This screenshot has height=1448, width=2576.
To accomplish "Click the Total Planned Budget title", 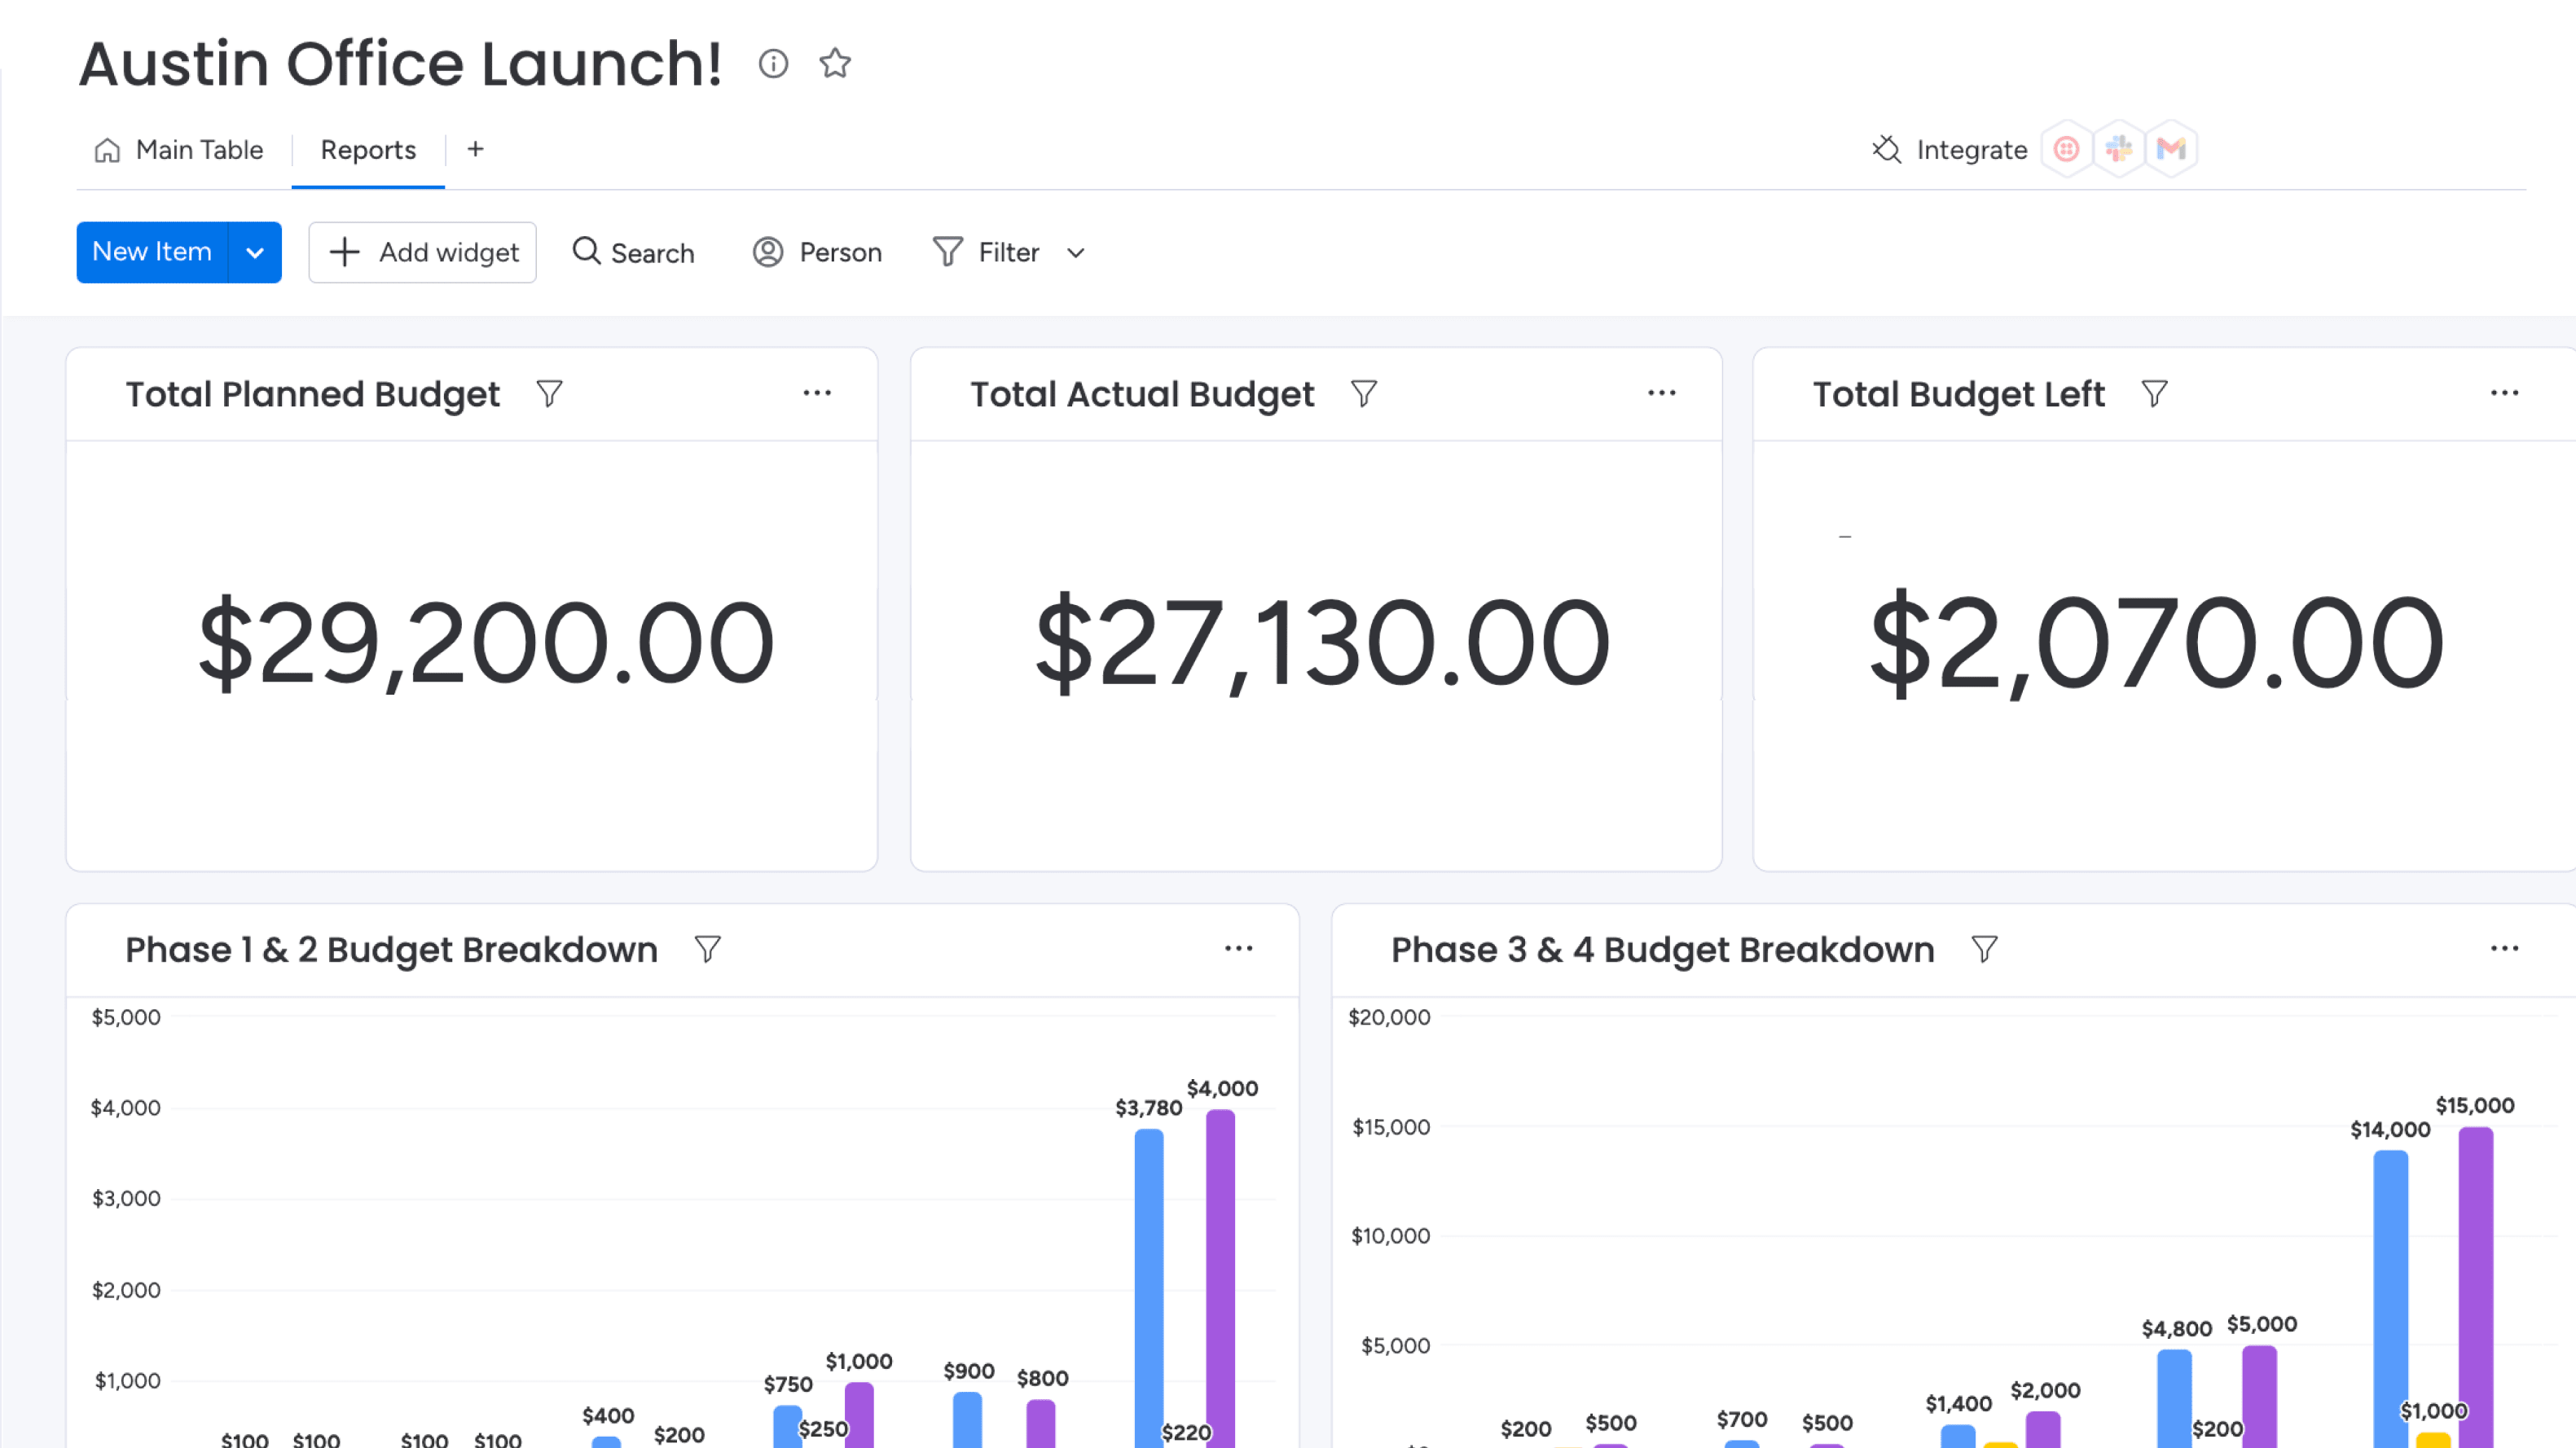I will pyautogui.click(x=312, y=395).
